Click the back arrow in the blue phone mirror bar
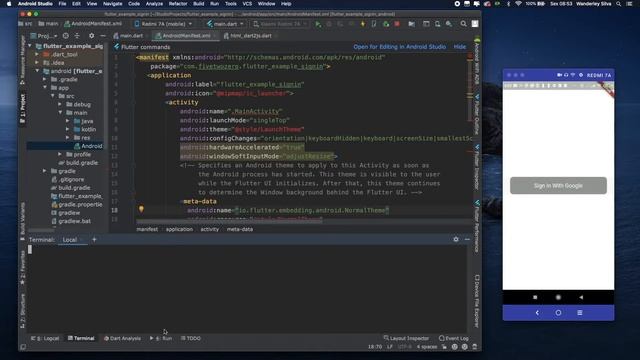Image resolution: width=640 pixels, height=360 pixels. pos(537,313)
